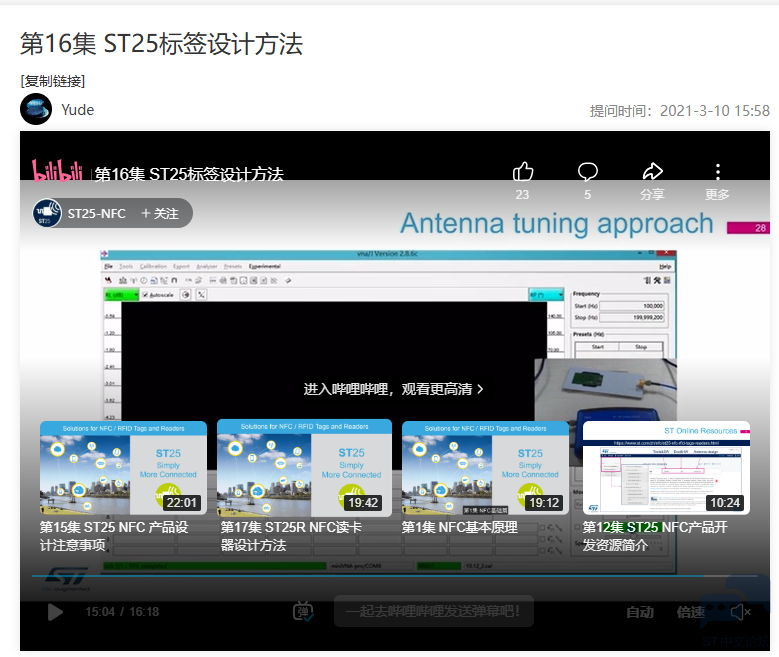
Task: Open 第17集 ST25R NFC读卡器设计方法 thumbnail
Action: [x=304, y=468]
